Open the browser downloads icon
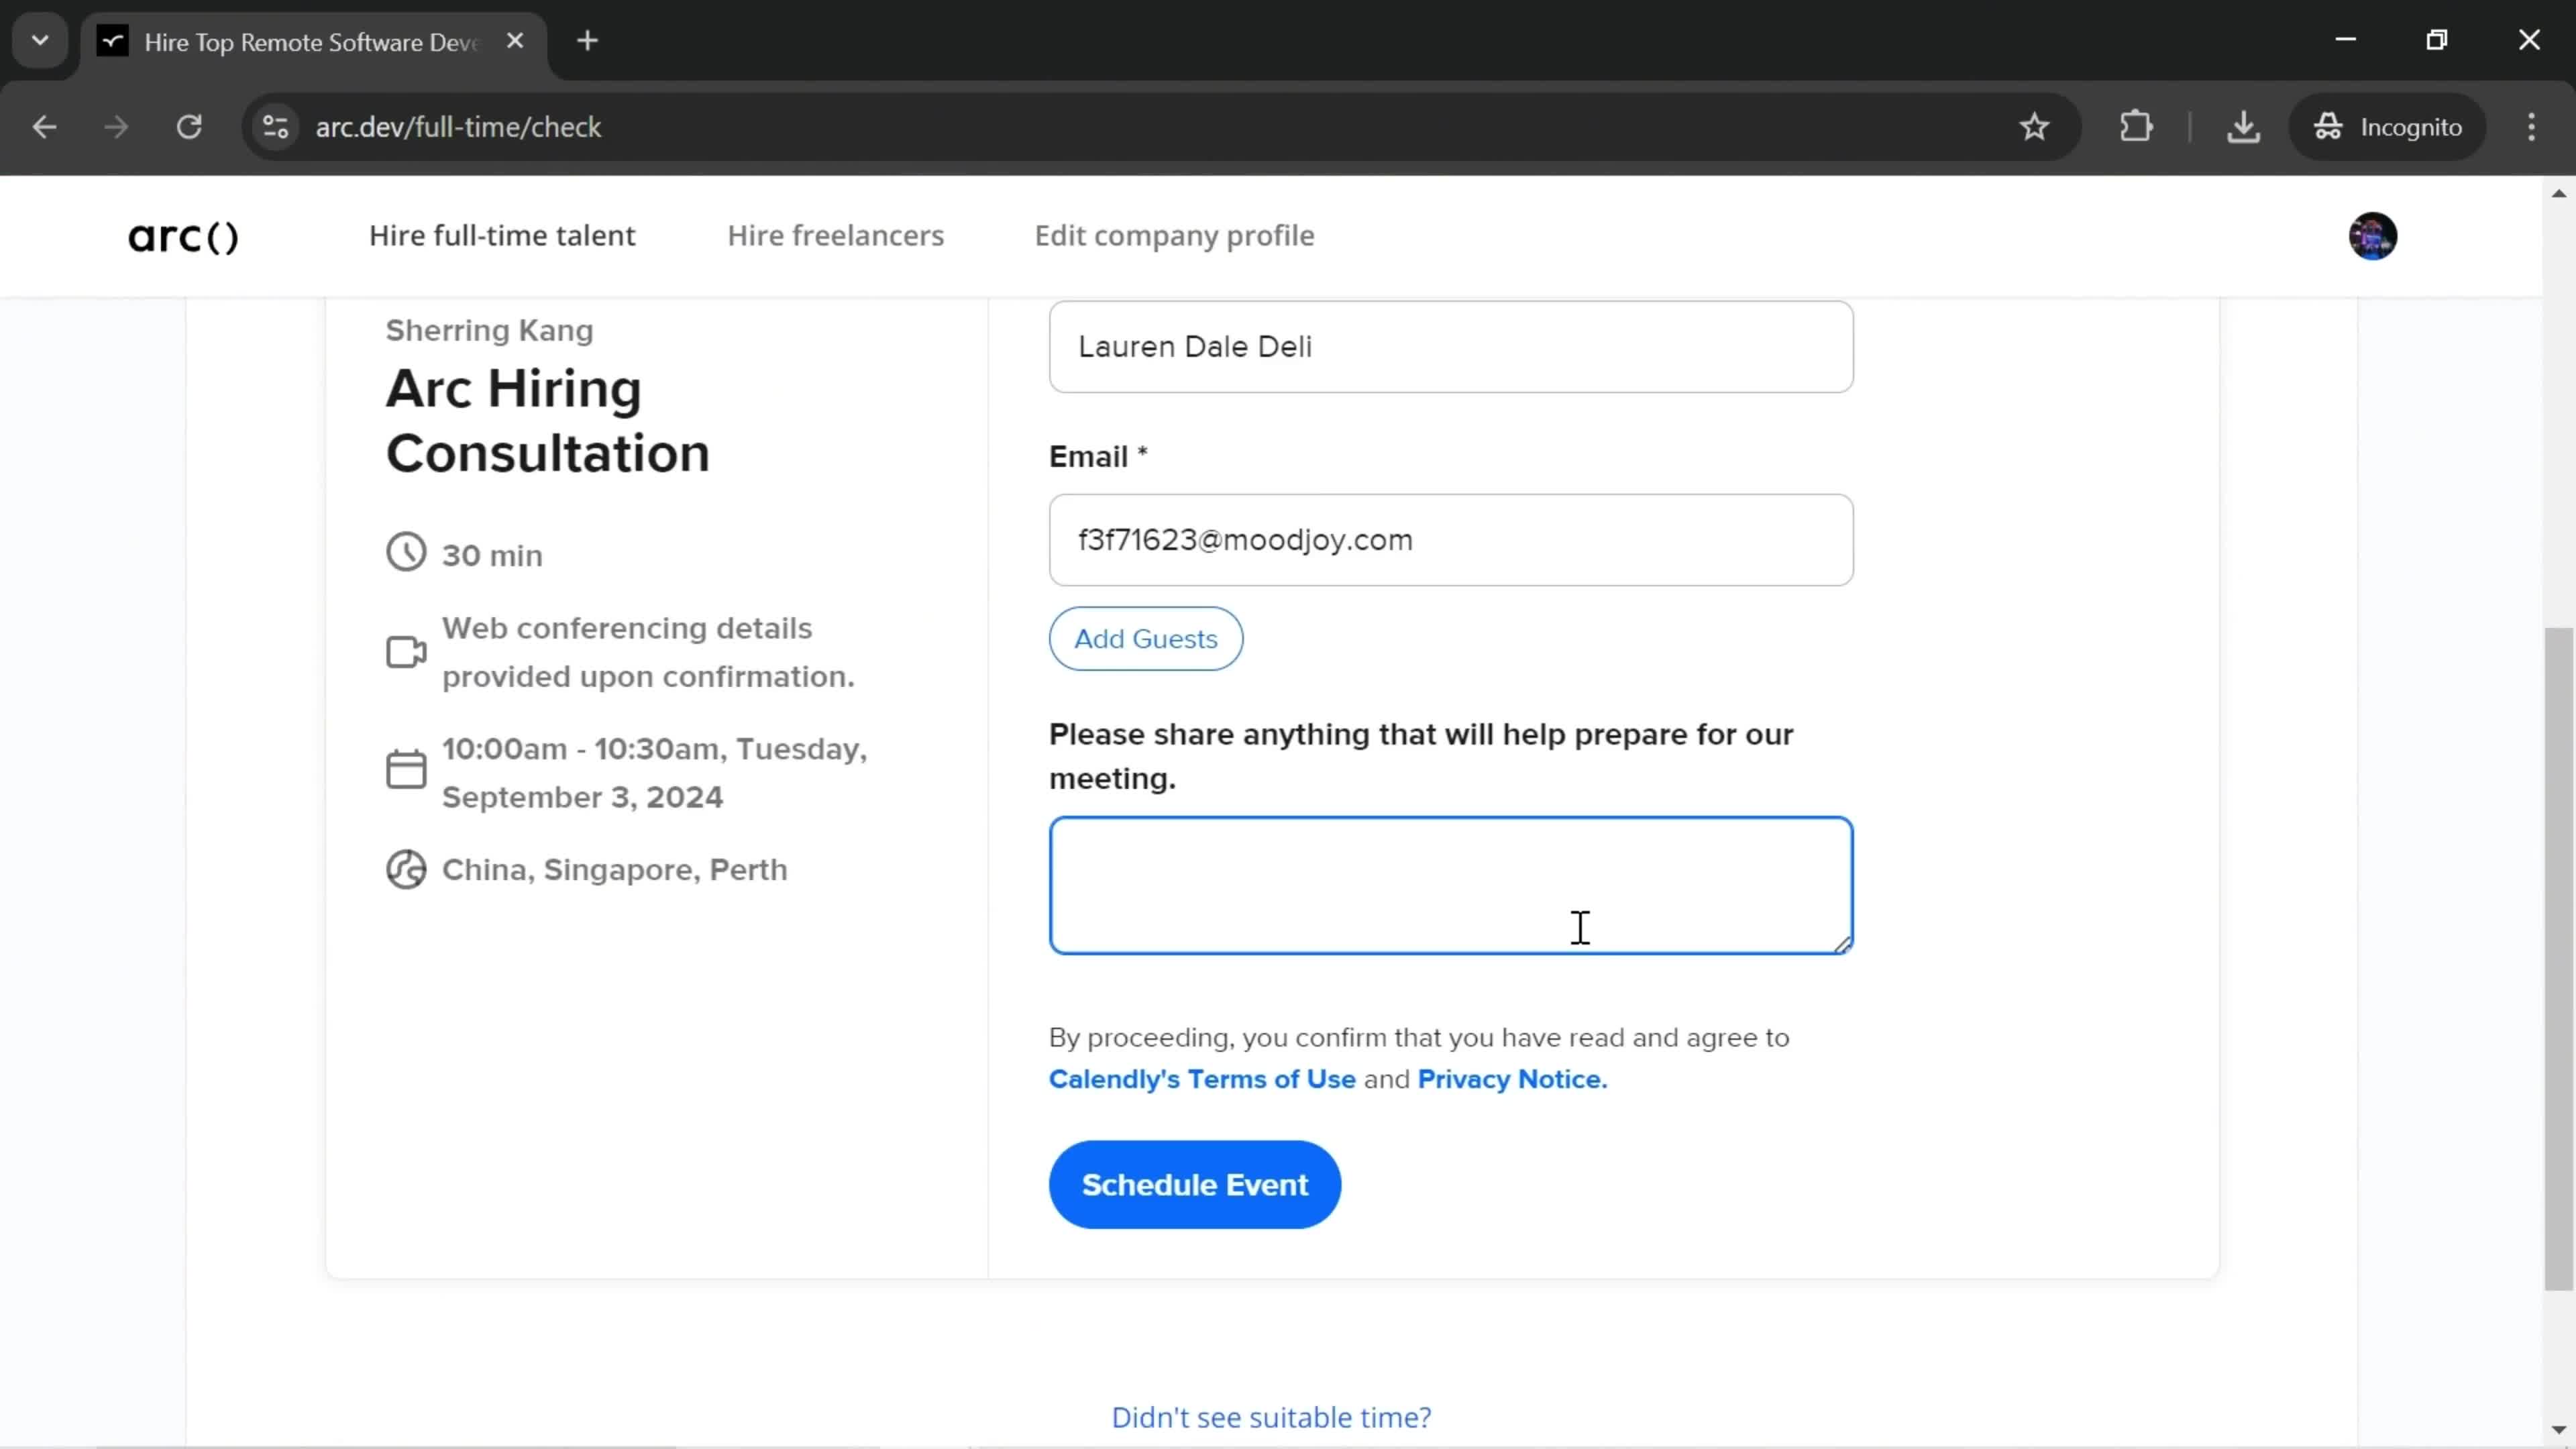Viewport: 2576px width, 1449px height. point(2244,127)
